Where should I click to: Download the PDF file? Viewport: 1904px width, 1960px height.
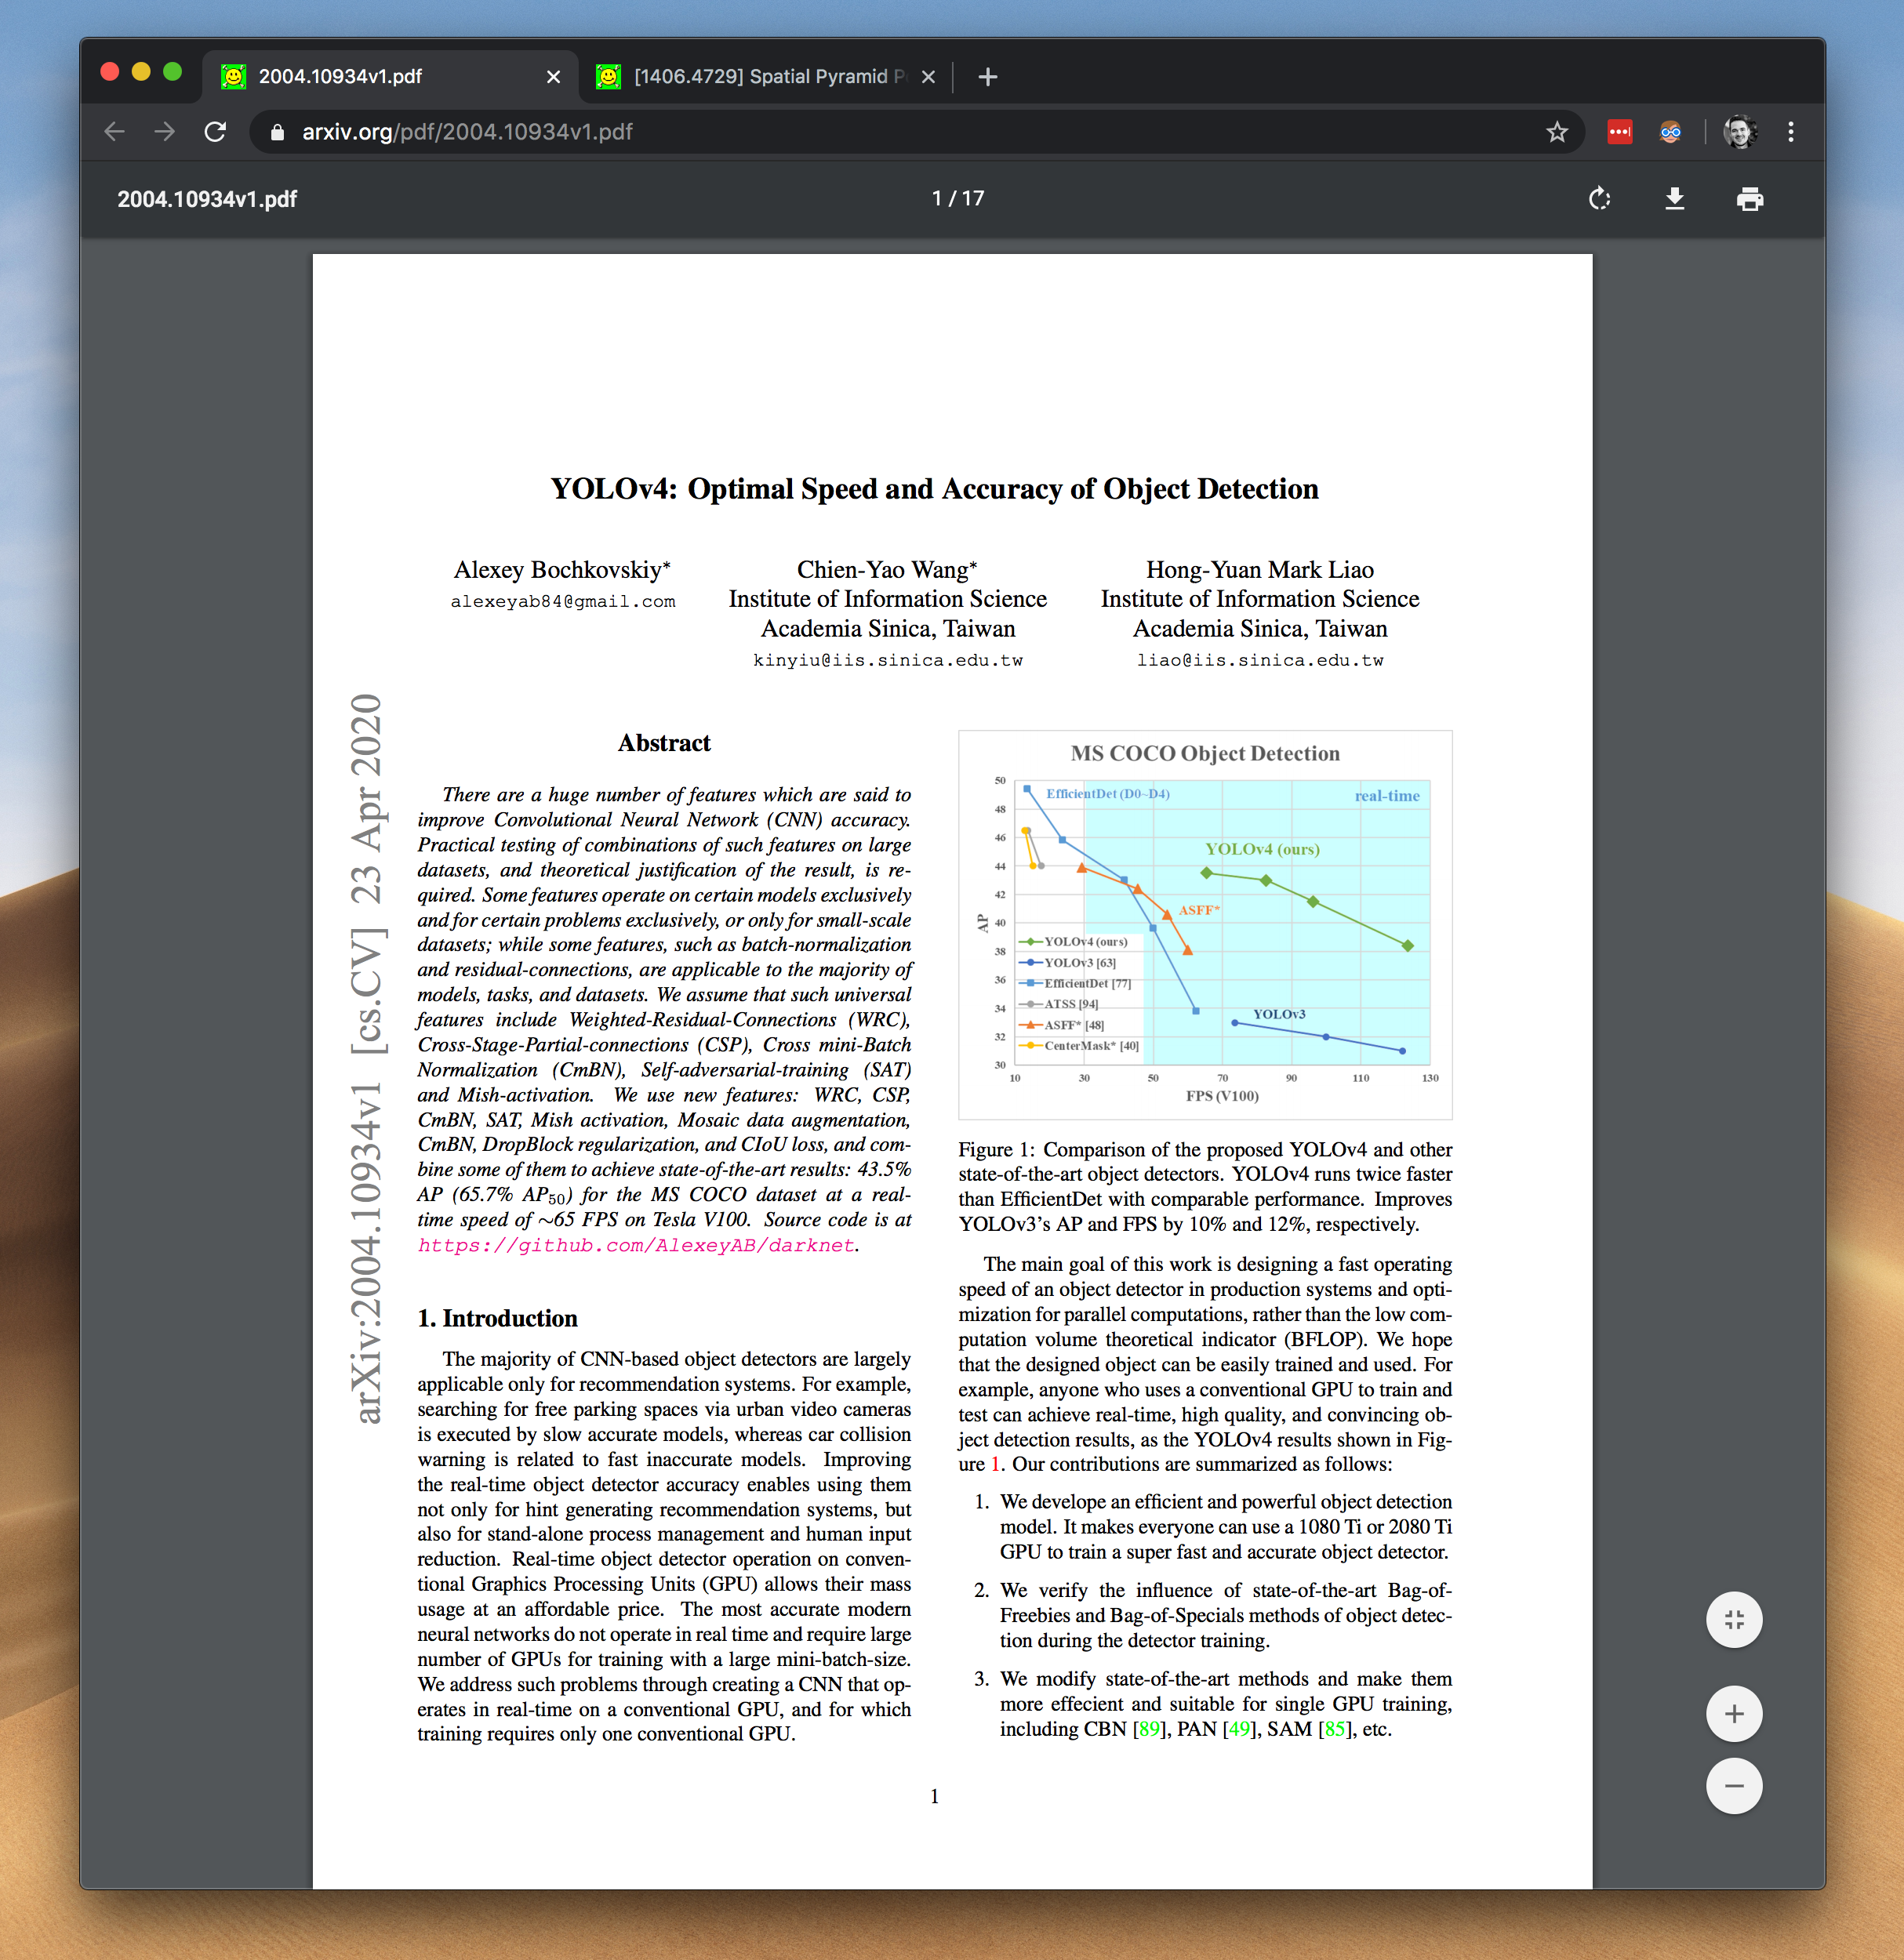[1674, 199]
